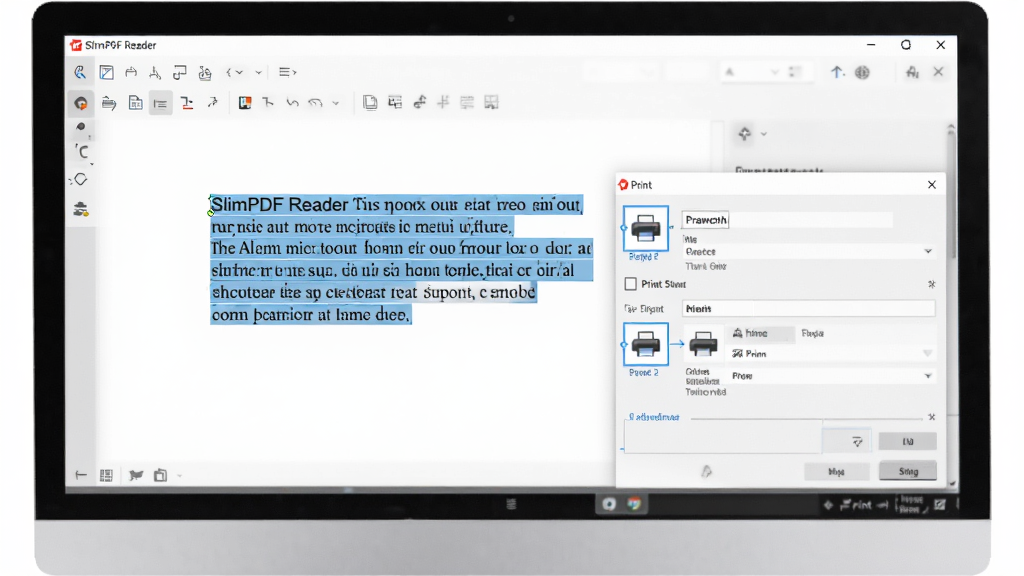Click the globe icon in the top-right toolbar
Viewport: 1024px width, 576px height.
click(862, 72)
